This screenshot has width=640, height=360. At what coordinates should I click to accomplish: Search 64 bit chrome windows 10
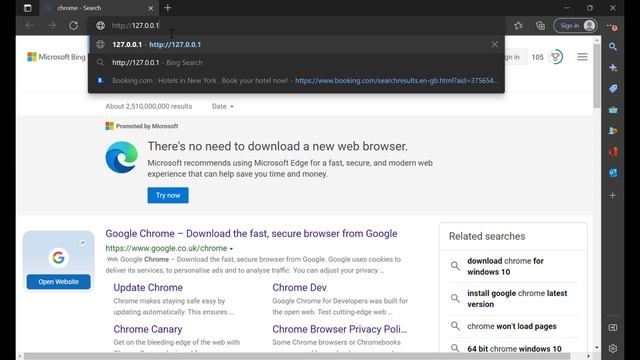point(514,349)
